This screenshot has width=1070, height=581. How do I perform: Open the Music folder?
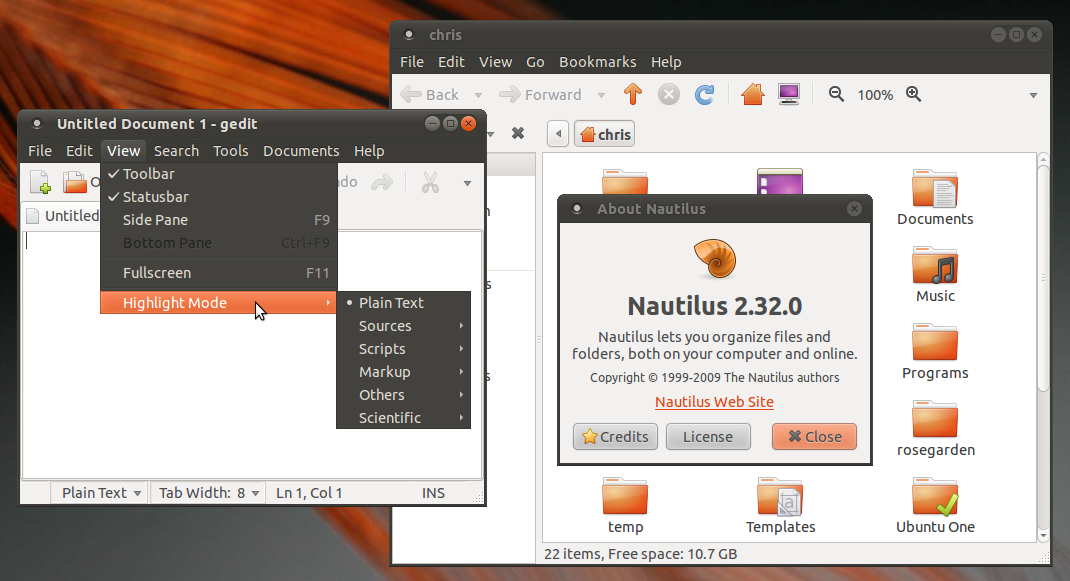point(935,275)
